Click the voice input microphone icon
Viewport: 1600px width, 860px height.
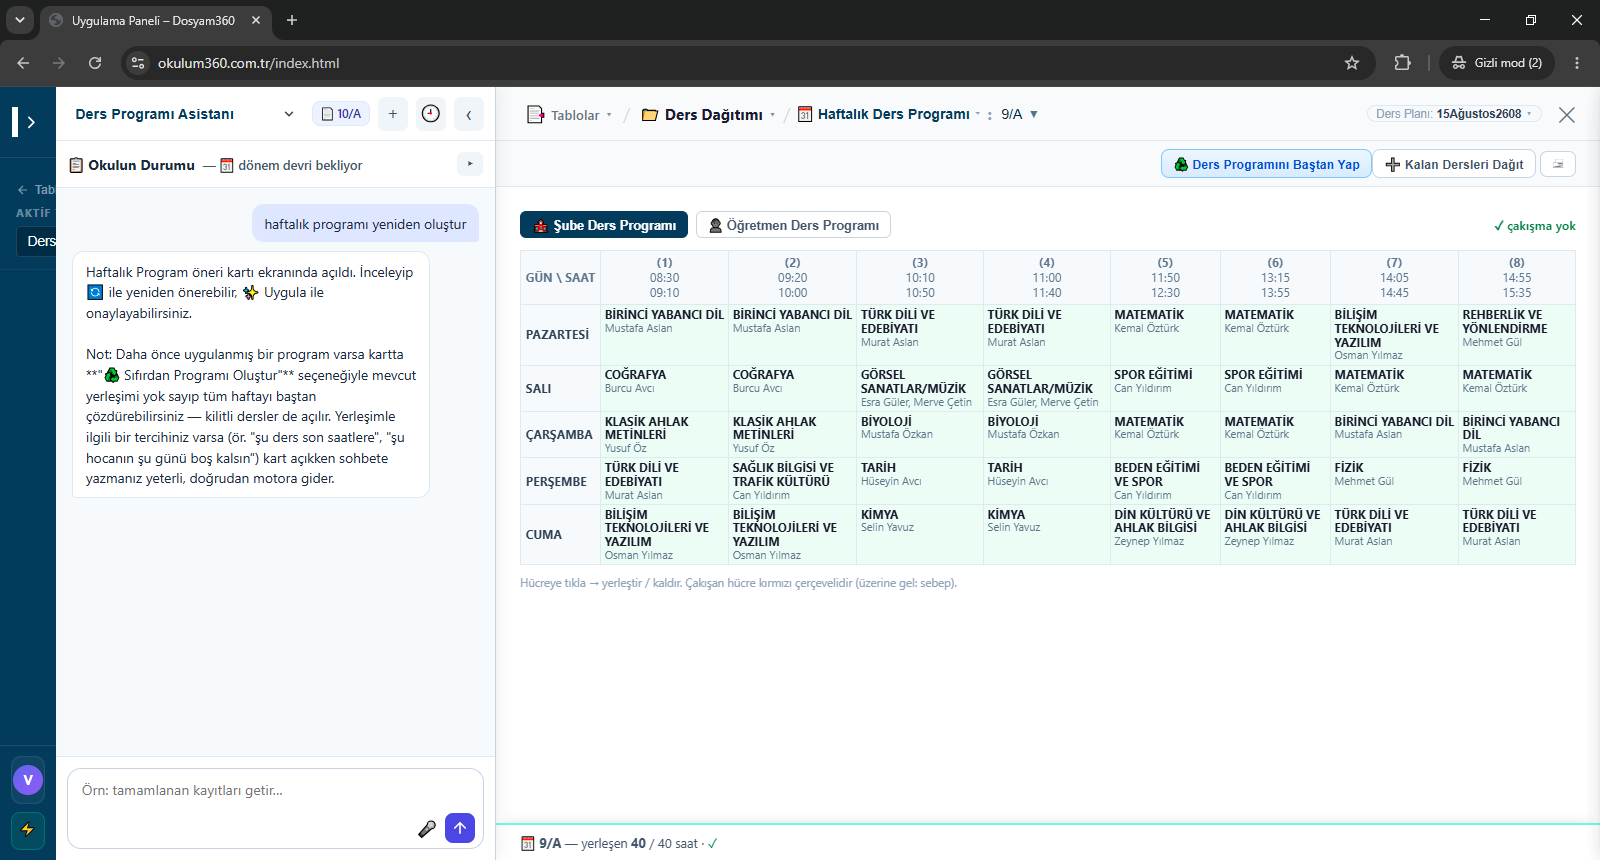[427, 829]
